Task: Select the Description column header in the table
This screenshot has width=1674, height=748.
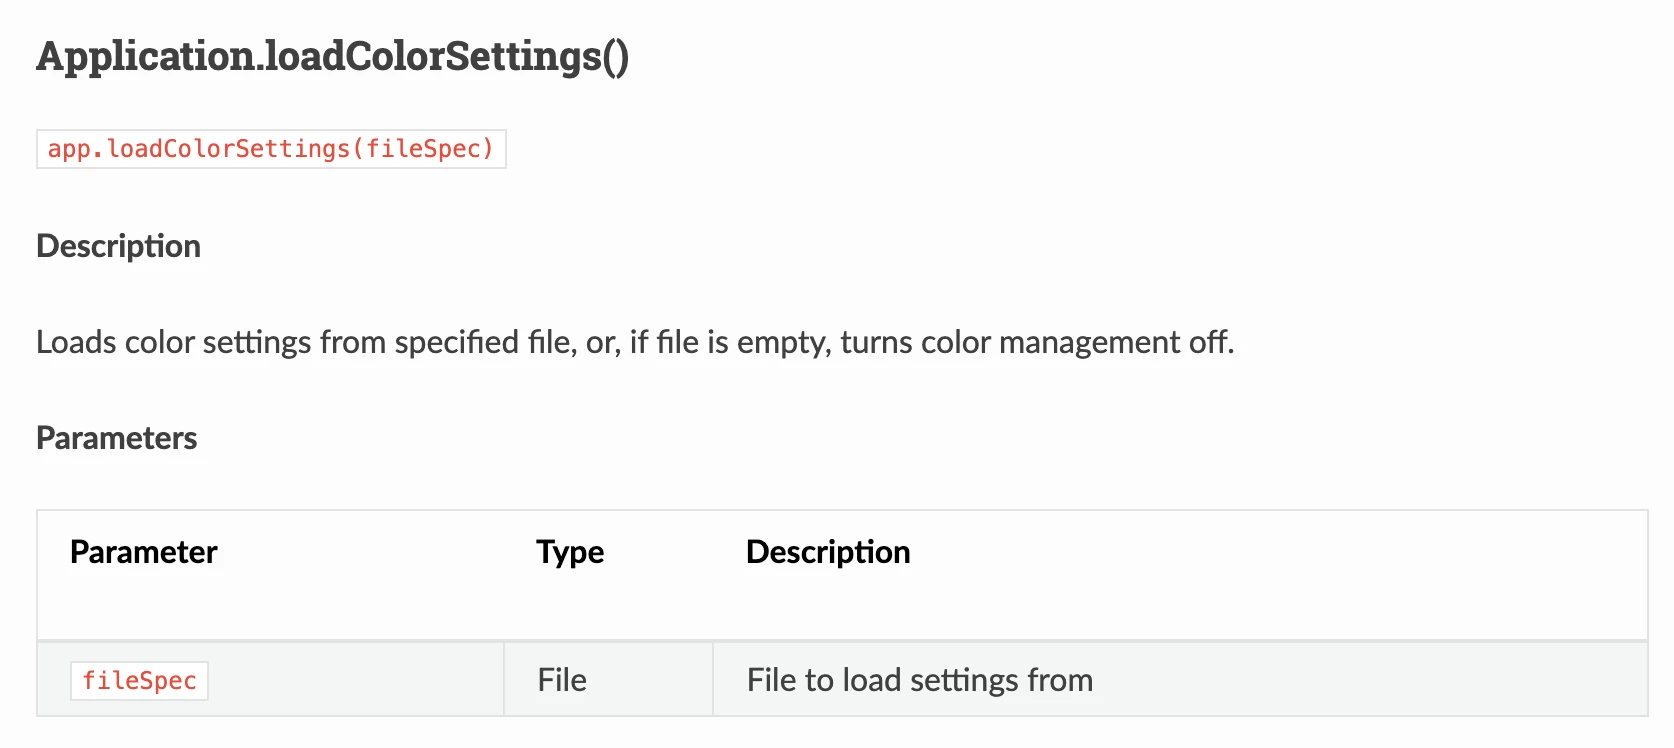Action: 828,552
